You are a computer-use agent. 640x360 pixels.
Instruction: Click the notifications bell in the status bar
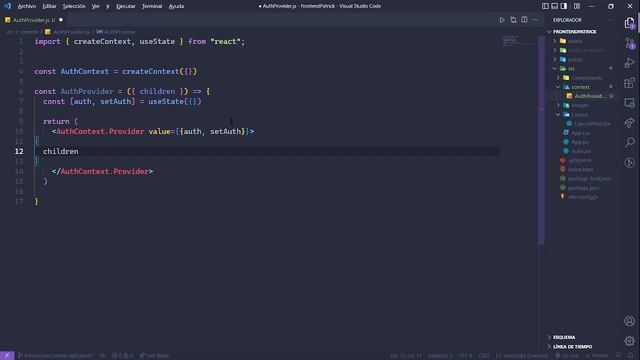coord(631,356)
